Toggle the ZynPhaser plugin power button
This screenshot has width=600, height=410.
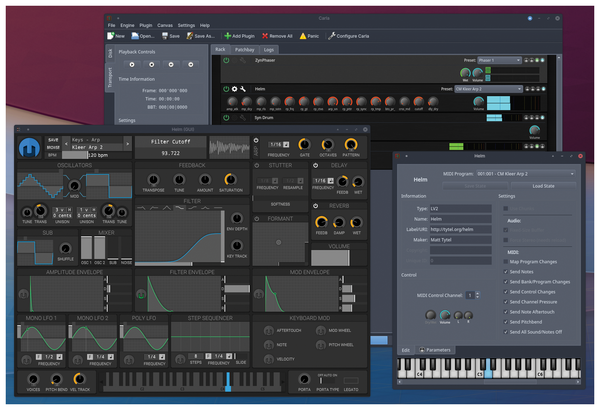[226, 60]
